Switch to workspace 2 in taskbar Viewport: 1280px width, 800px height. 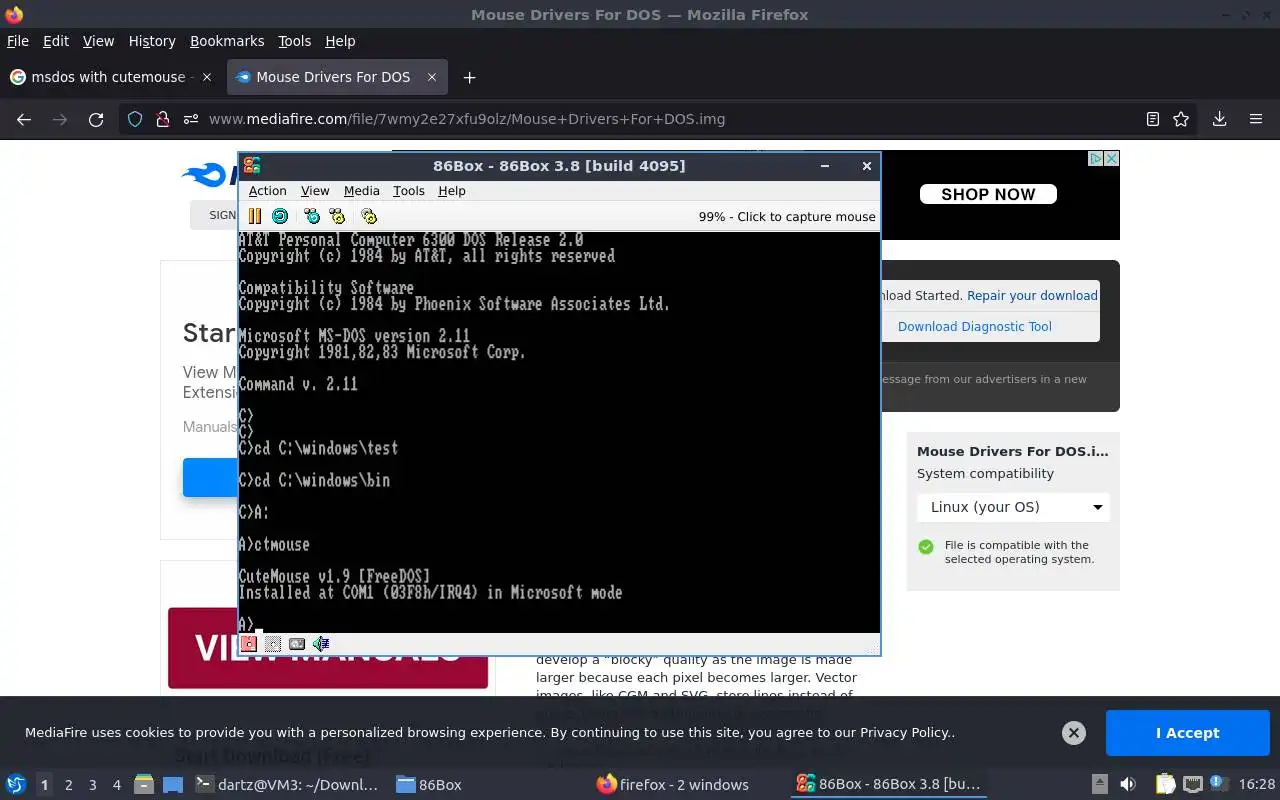coord(68,785)
